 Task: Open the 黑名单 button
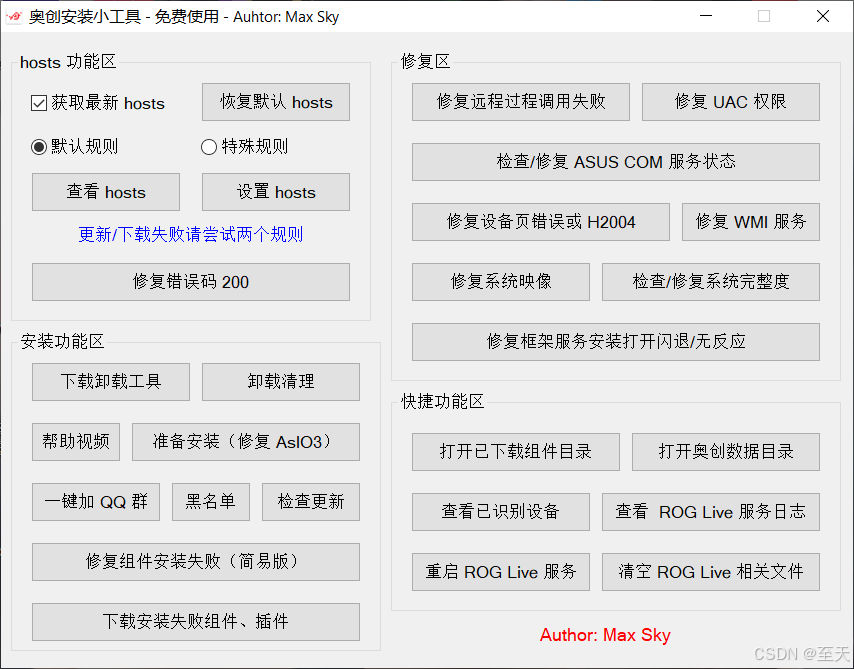click(211, 502)
